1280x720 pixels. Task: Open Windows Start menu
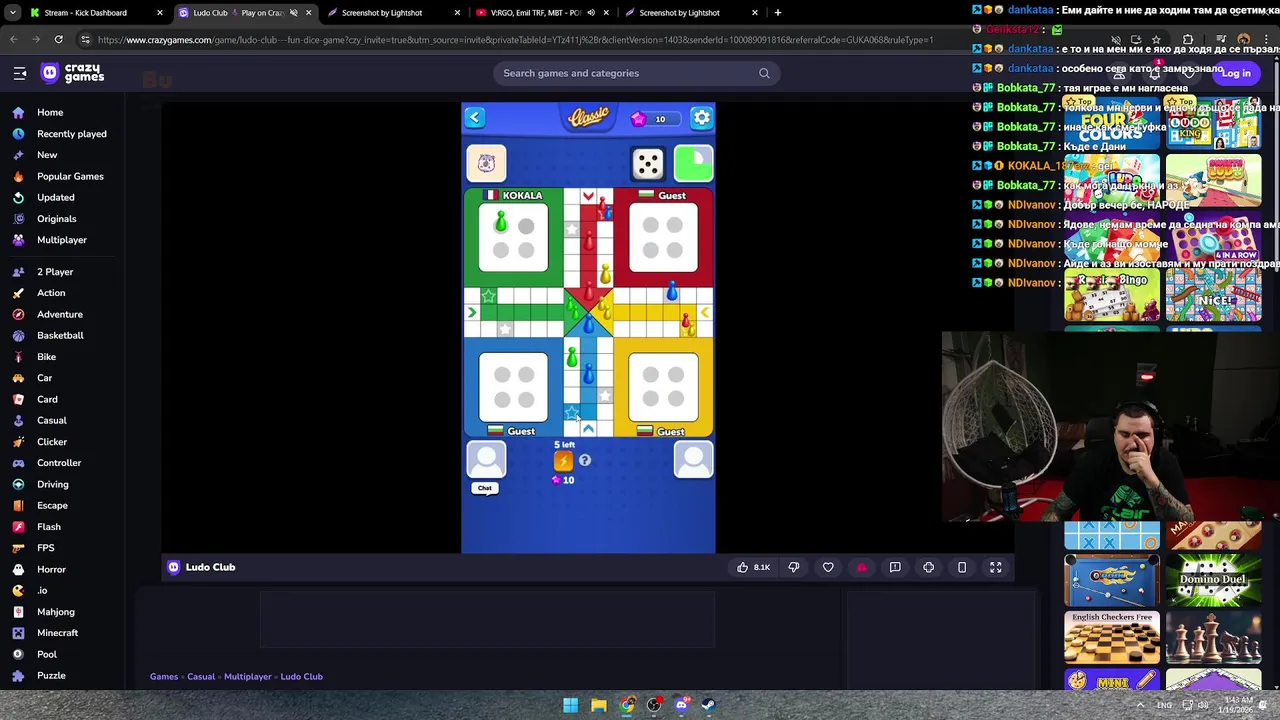[x=570, y=705]
